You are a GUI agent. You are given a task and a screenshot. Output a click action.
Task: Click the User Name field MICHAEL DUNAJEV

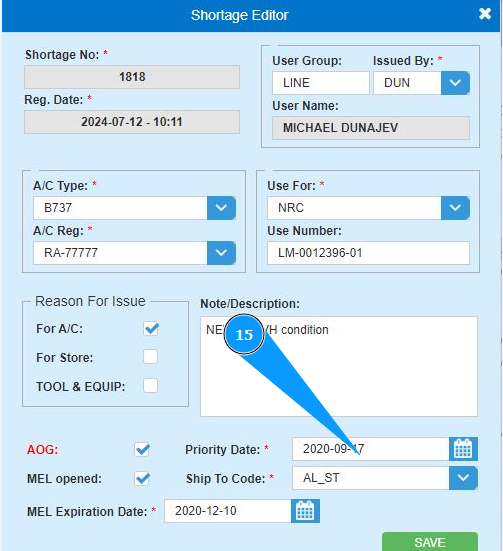371,128
